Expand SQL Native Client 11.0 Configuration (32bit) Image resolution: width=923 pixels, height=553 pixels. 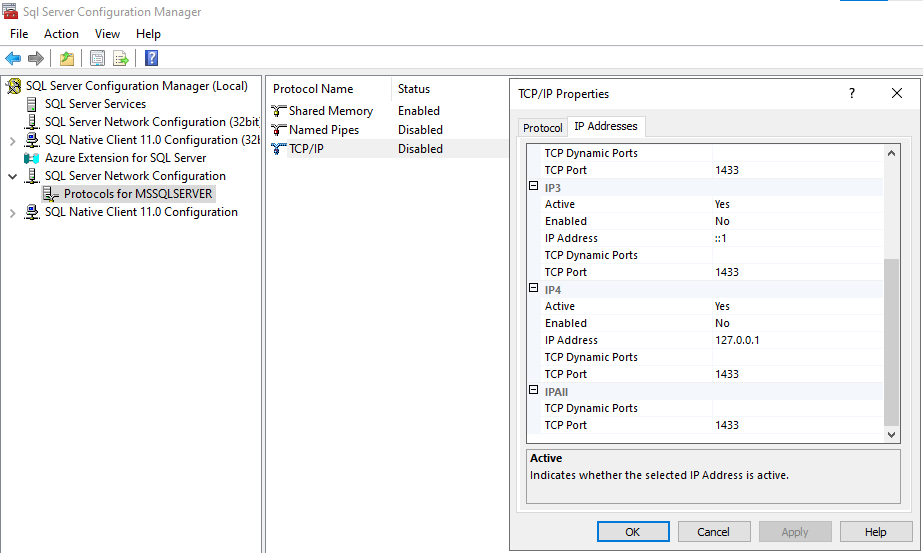click(12, 141)
